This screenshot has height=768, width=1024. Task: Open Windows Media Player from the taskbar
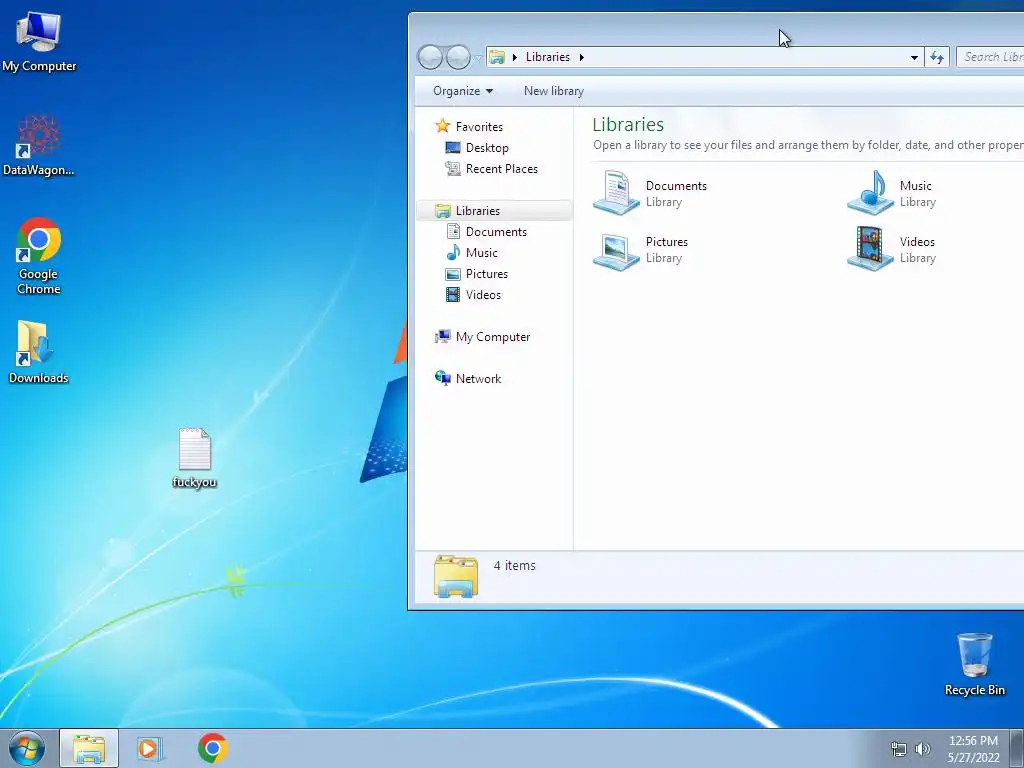(150, 748)
